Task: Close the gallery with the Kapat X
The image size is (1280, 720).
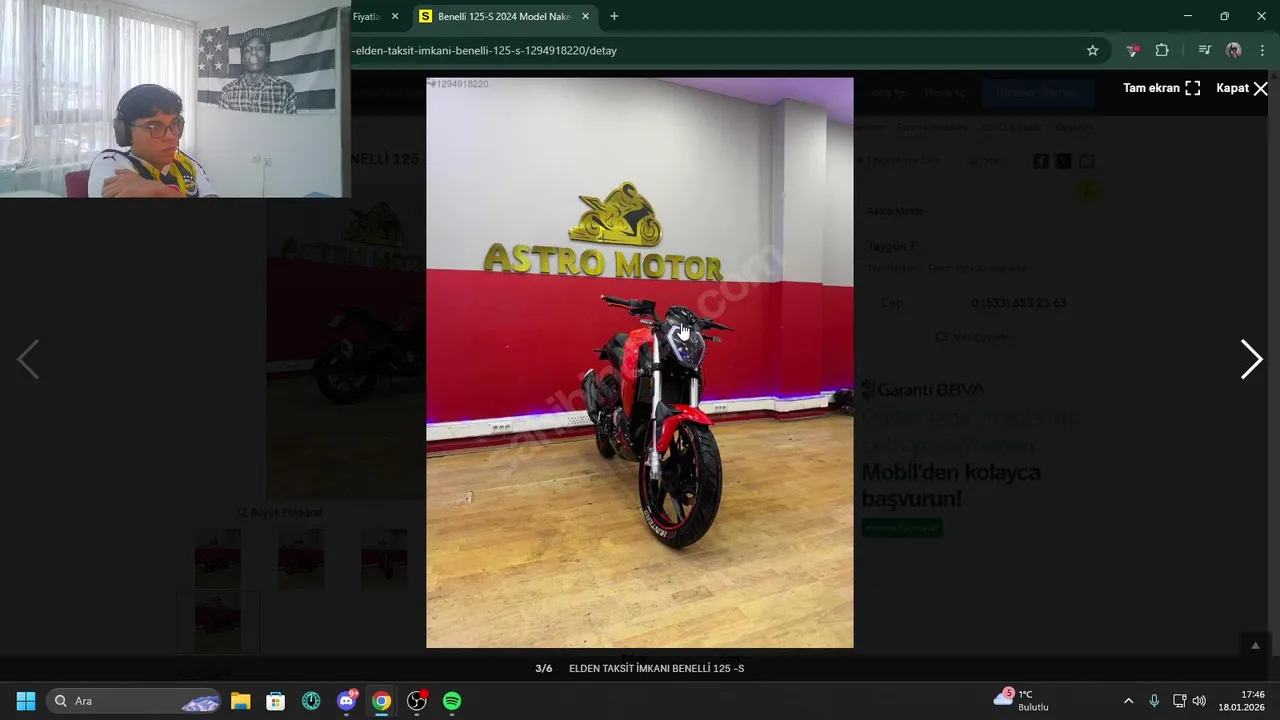Action: (x=1242, y=88)
